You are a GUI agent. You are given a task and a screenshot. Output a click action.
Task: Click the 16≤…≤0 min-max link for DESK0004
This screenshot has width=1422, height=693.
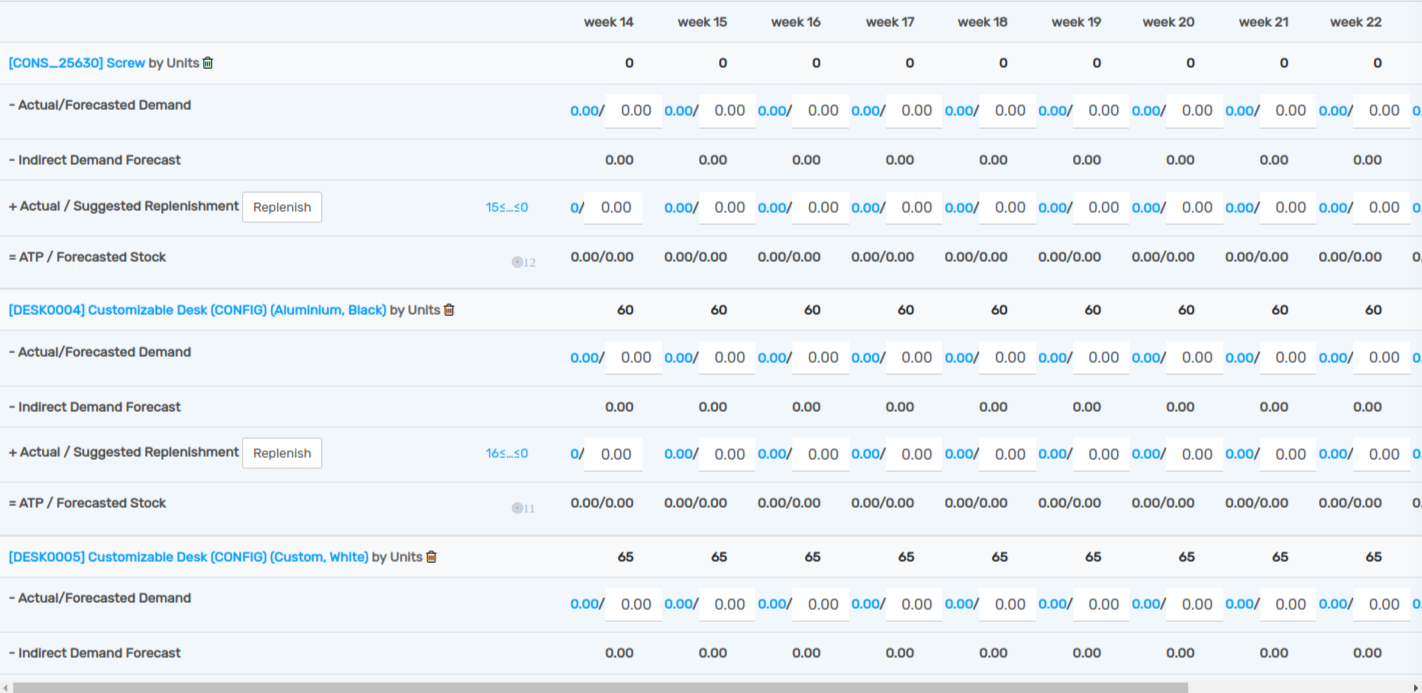pos(506,454)
